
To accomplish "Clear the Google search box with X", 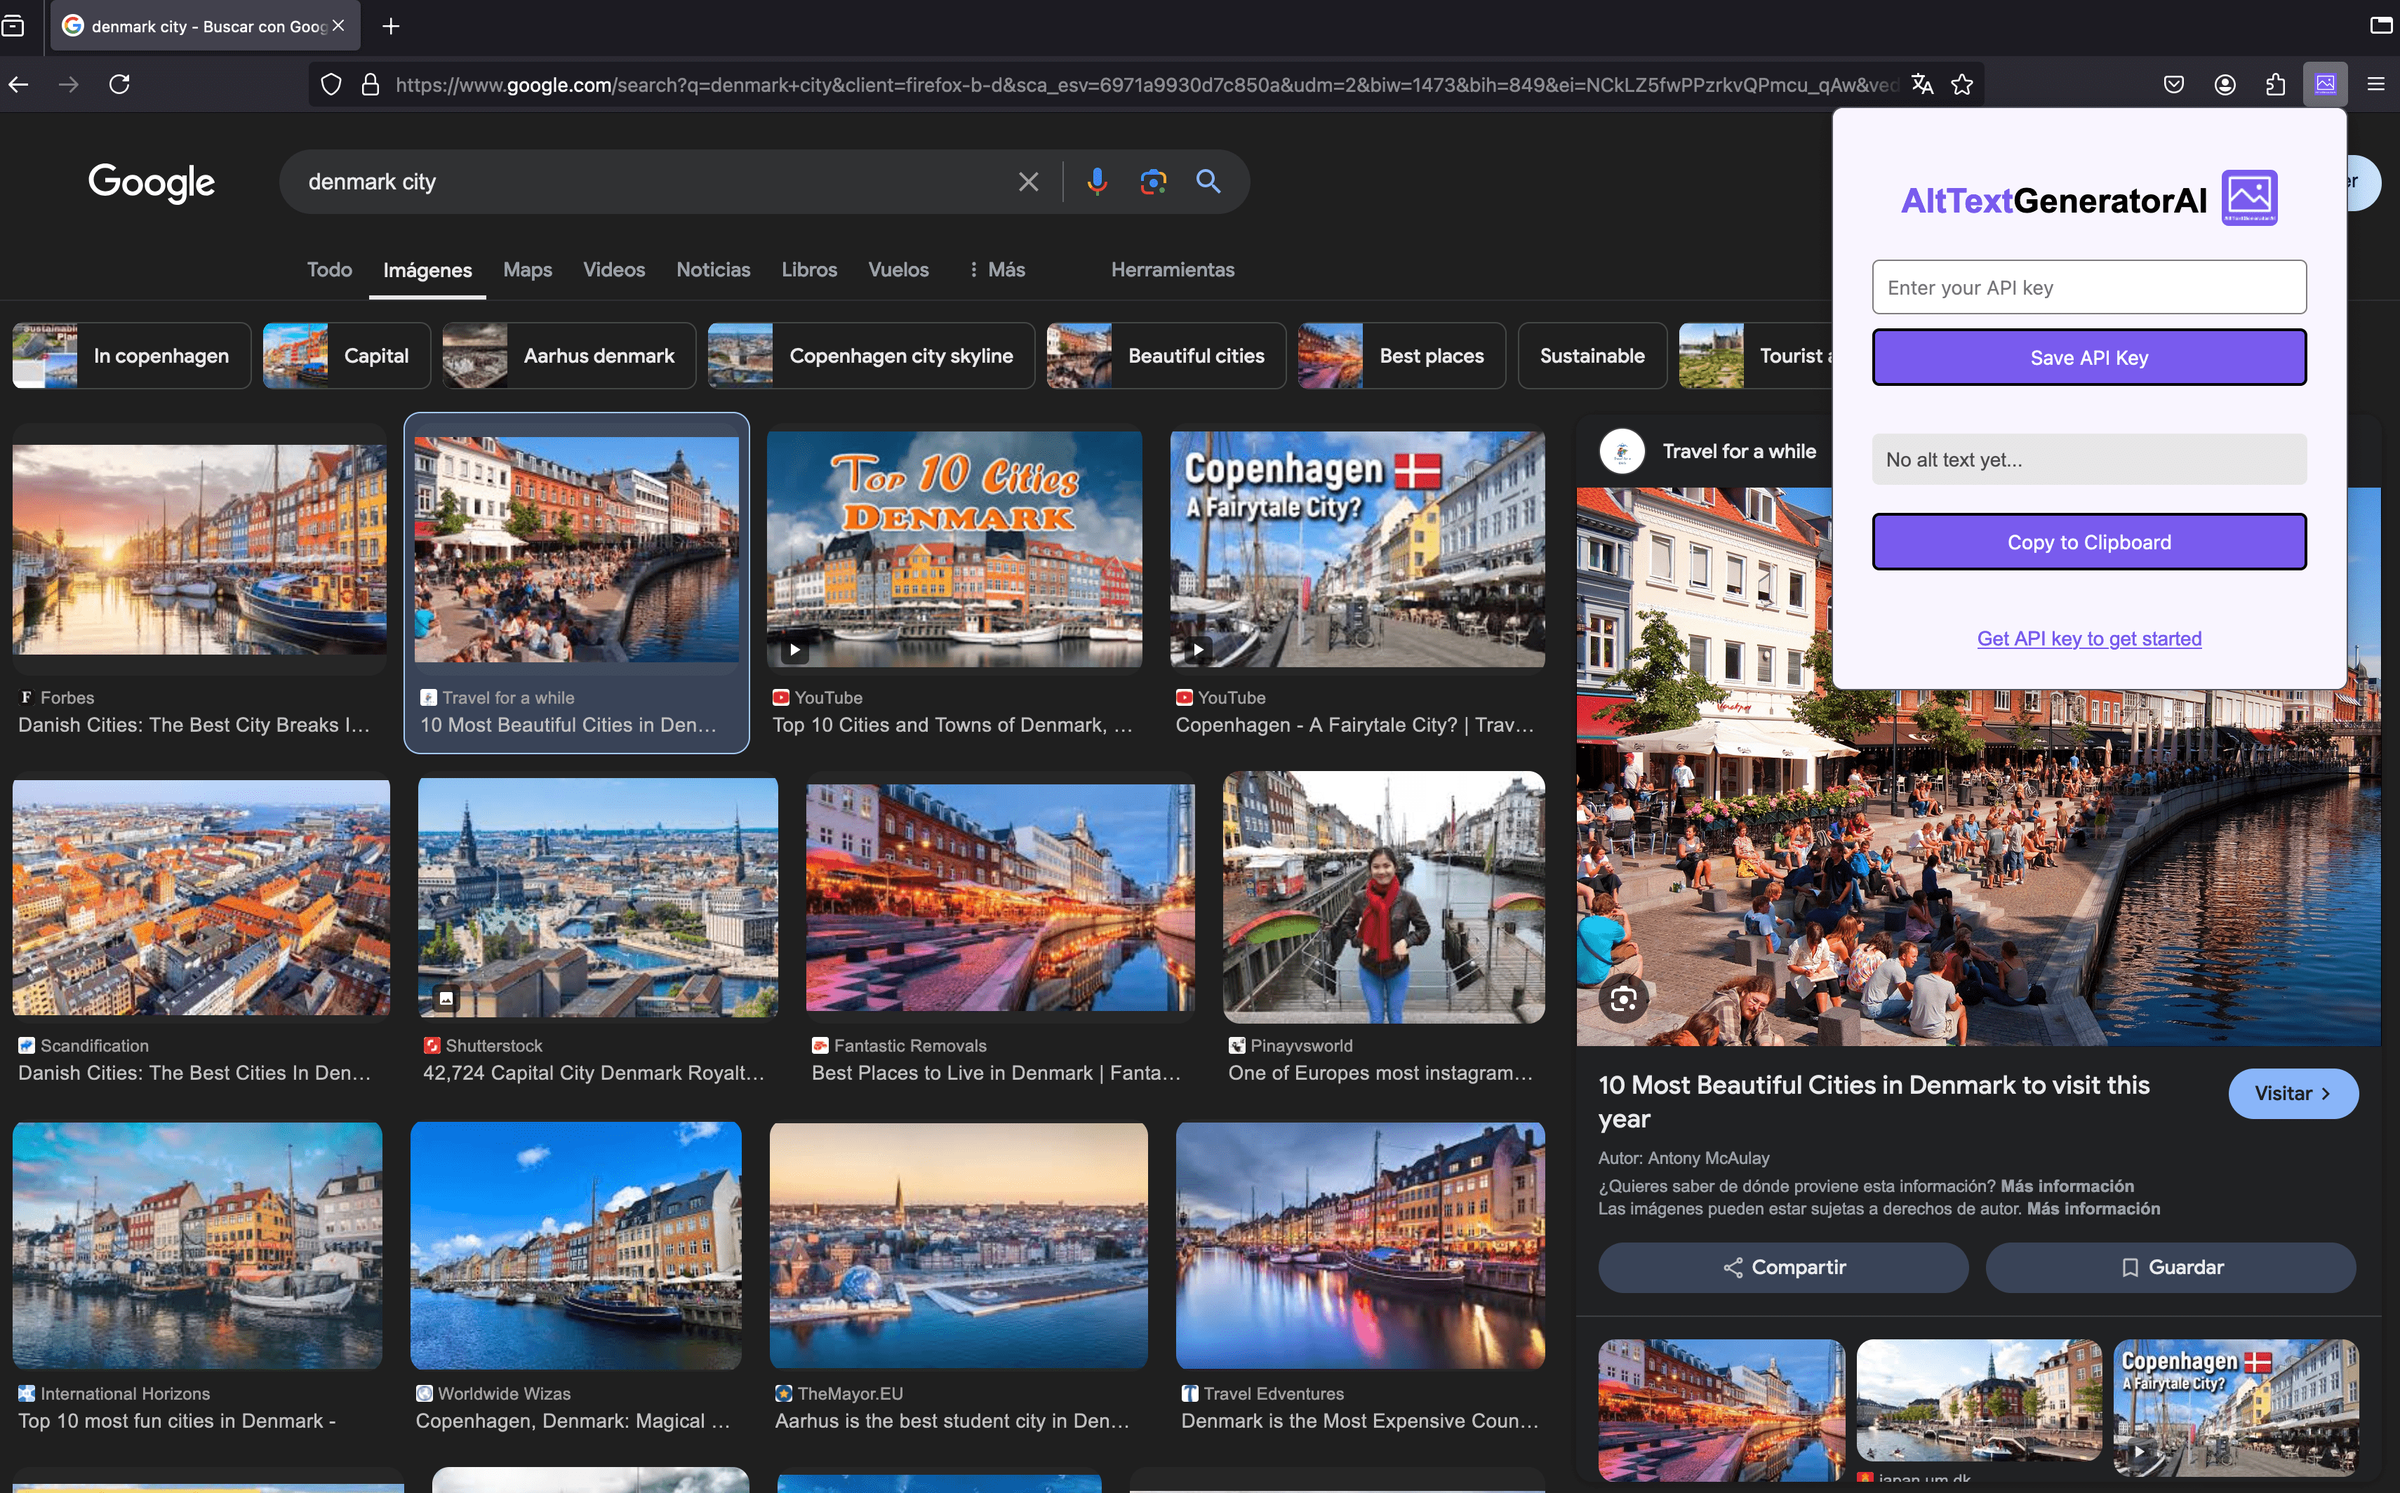I will tap(1028, 182).
